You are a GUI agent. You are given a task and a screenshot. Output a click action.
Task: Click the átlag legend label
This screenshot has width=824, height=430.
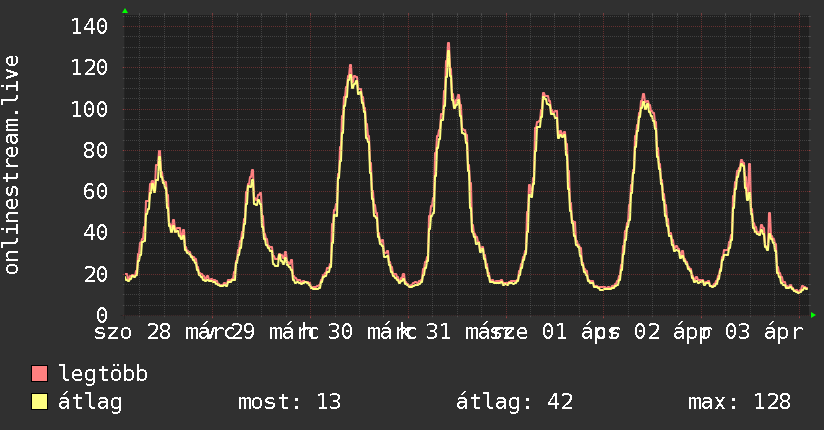(x=90, y=402)
